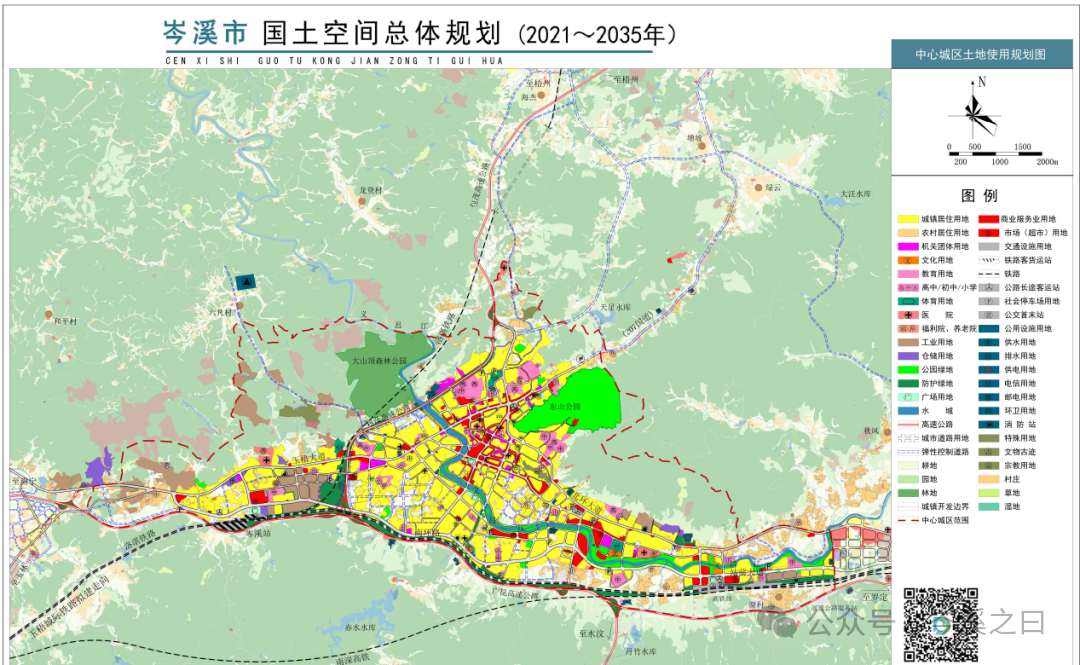Viewport: 1080px width, 665px height.
Task: Click the QR code at bottom right
Action: point(940,624)
